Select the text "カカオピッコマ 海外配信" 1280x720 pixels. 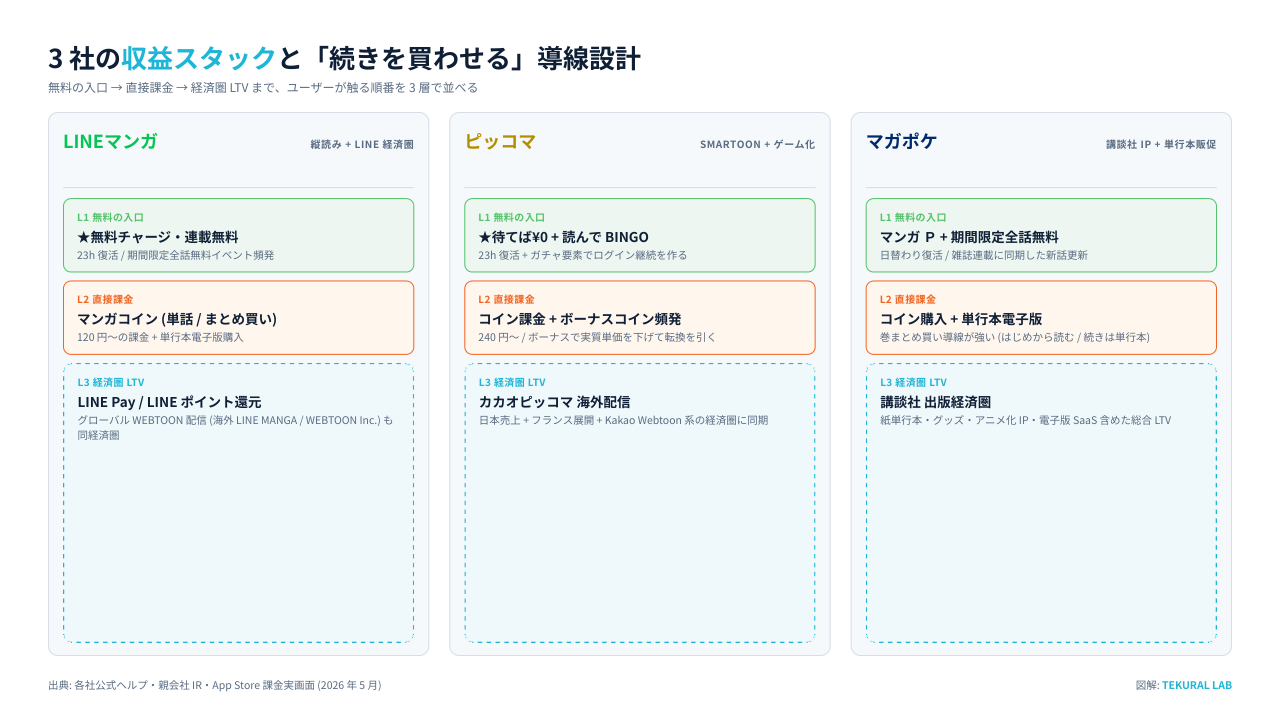(x=554, y=402)
